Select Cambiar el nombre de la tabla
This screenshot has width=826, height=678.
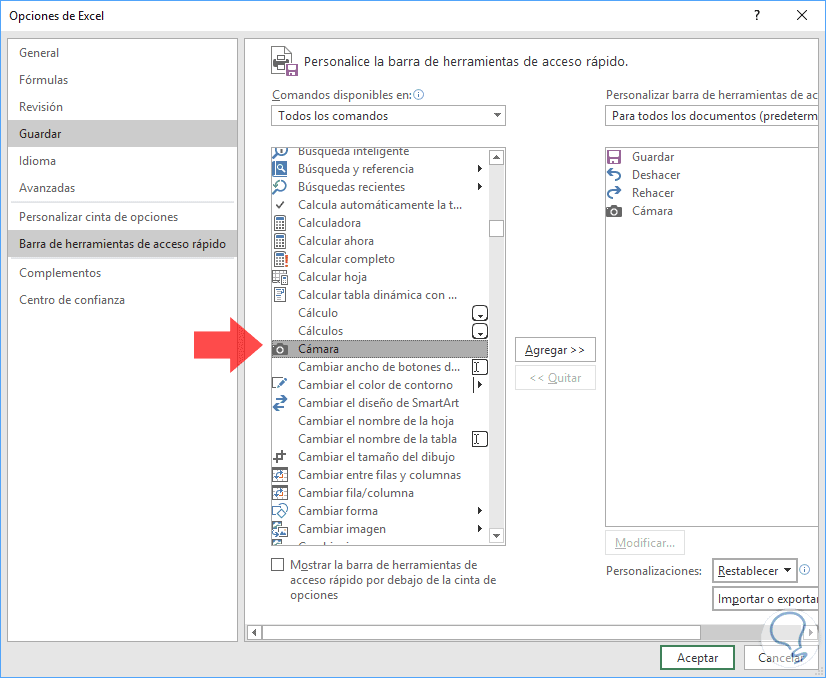point(380,438)
